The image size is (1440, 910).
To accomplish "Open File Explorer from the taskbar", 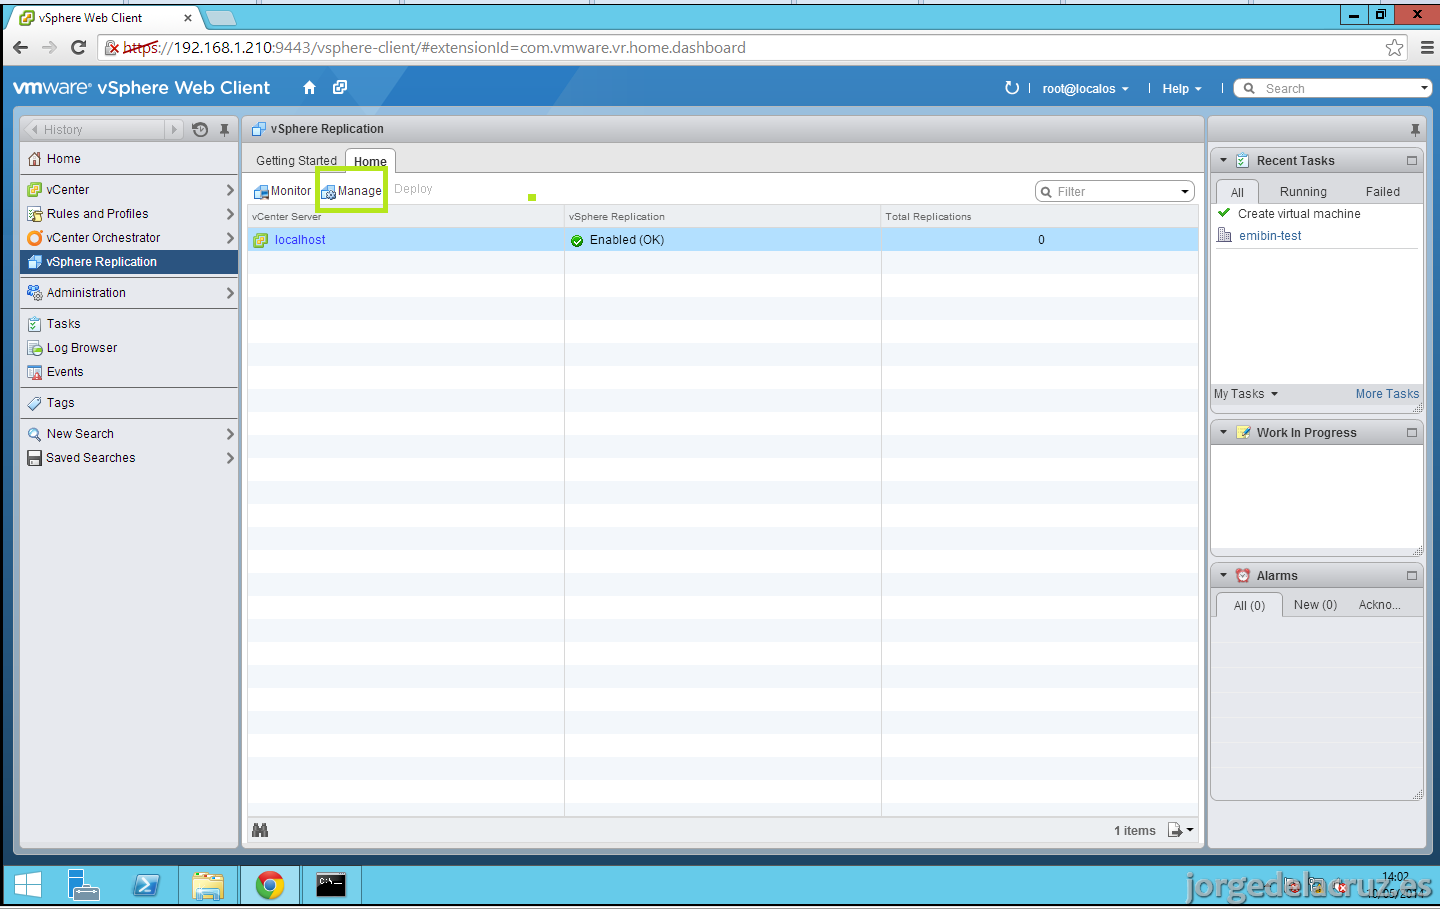I will pyautogui.click(x=208, y=885).
